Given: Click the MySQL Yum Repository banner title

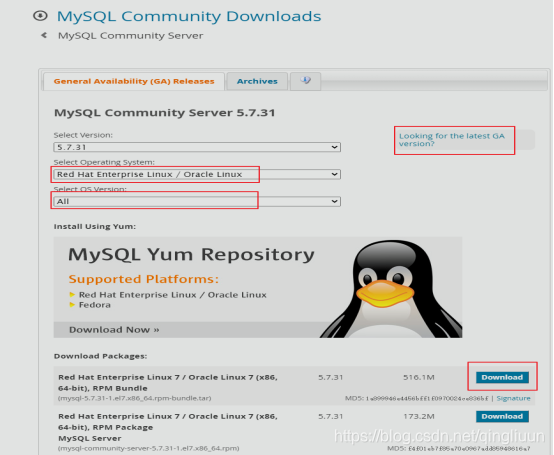Looking at the screenshot, I should click(191, 254).
